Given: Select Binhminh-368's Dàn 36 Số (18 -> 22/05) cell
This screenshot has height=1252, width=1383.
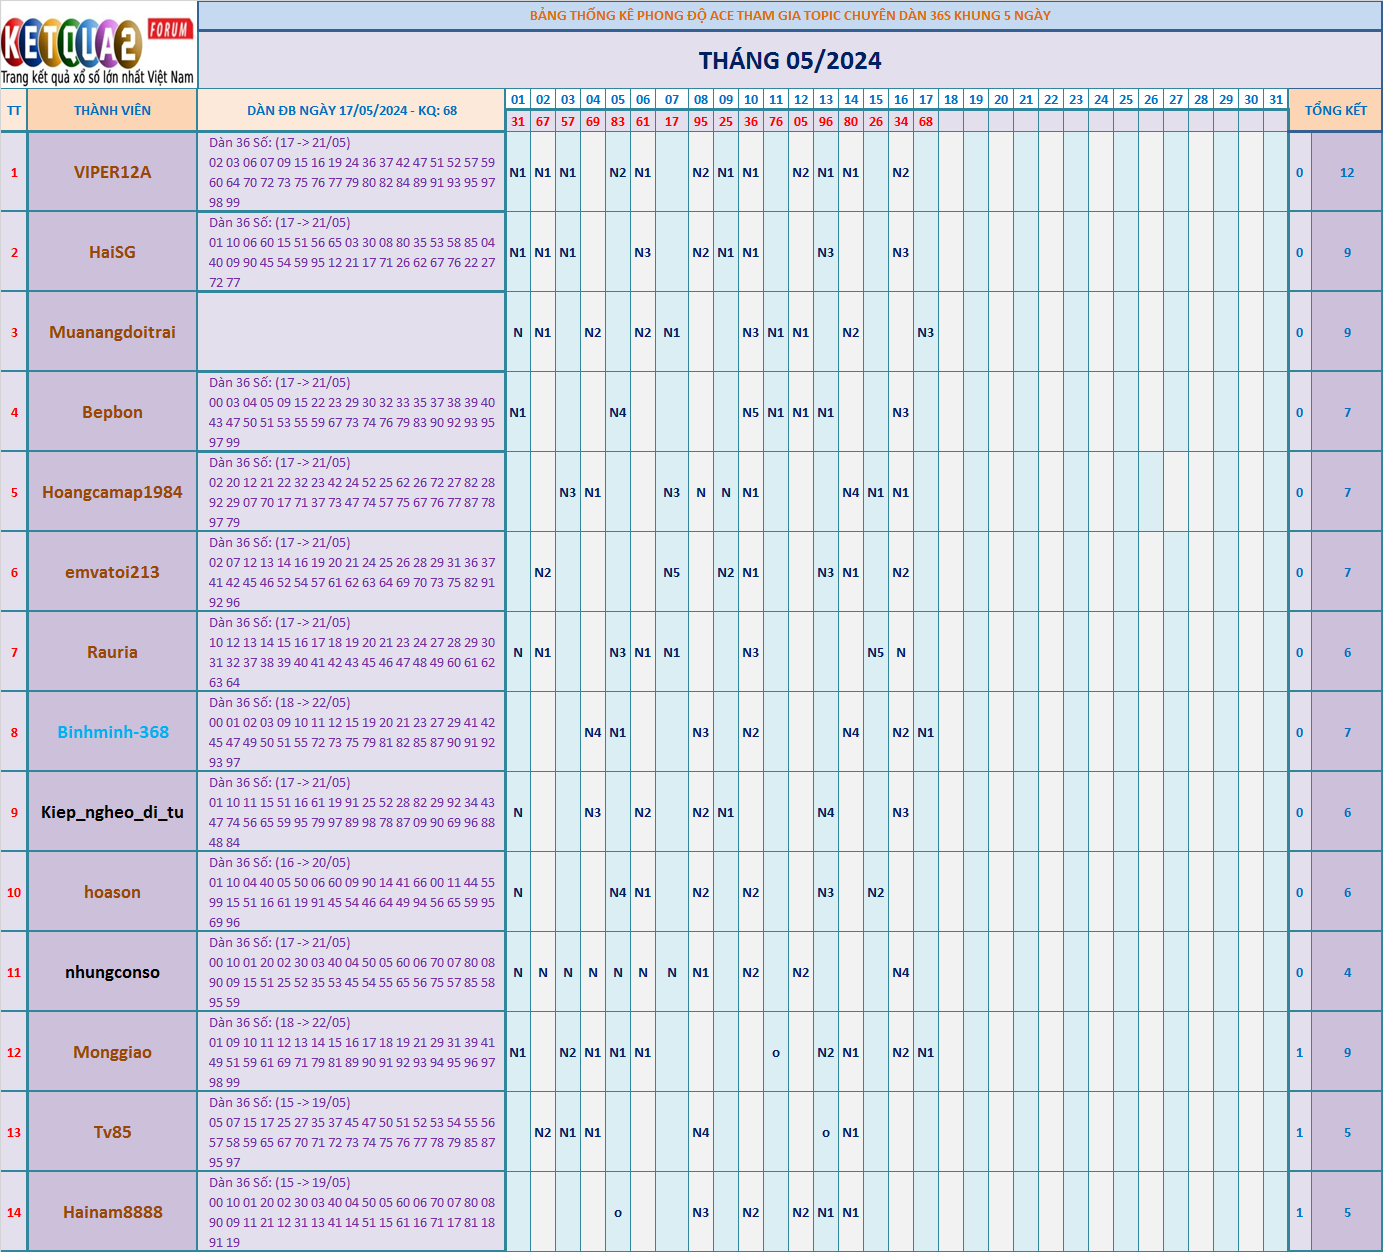Looking at the screenshot, I should click(352, 732).
